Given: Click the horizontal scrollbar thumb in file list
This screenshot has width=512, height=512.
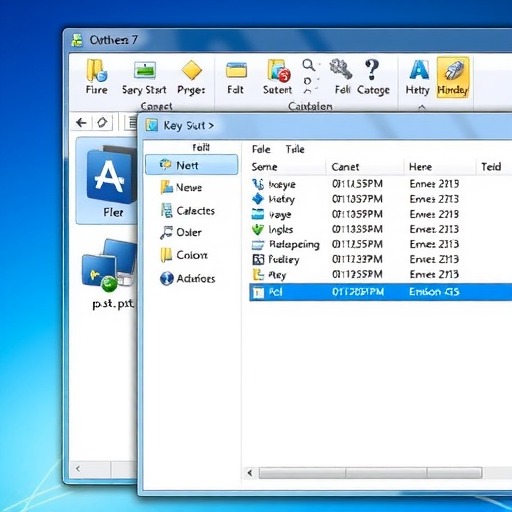Looking at the screenshot, I should click(370, 473).
